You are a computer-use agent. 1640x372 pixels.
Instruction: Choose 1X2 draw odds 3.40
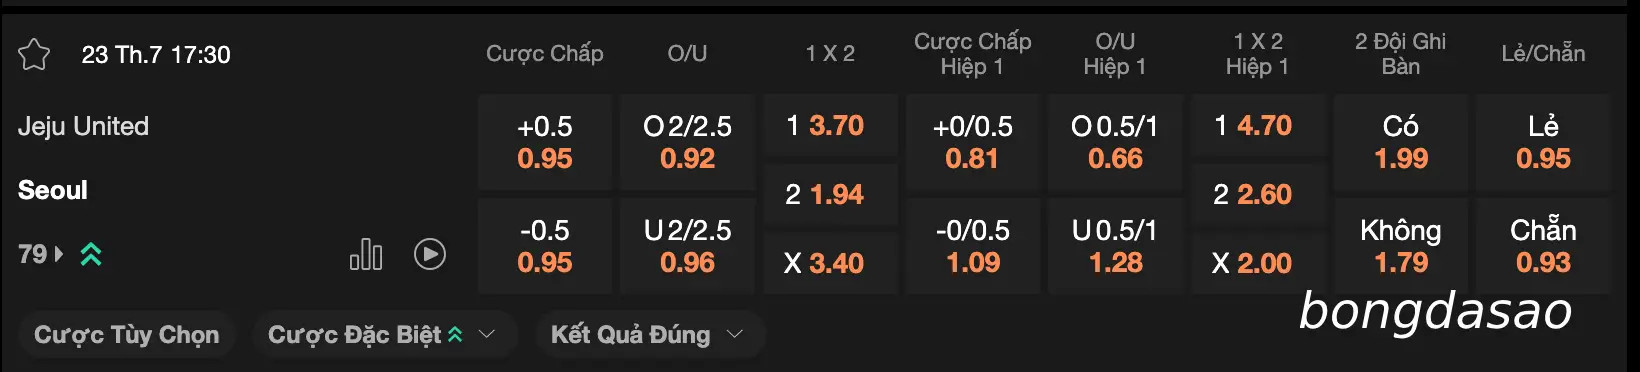[830, 263]
